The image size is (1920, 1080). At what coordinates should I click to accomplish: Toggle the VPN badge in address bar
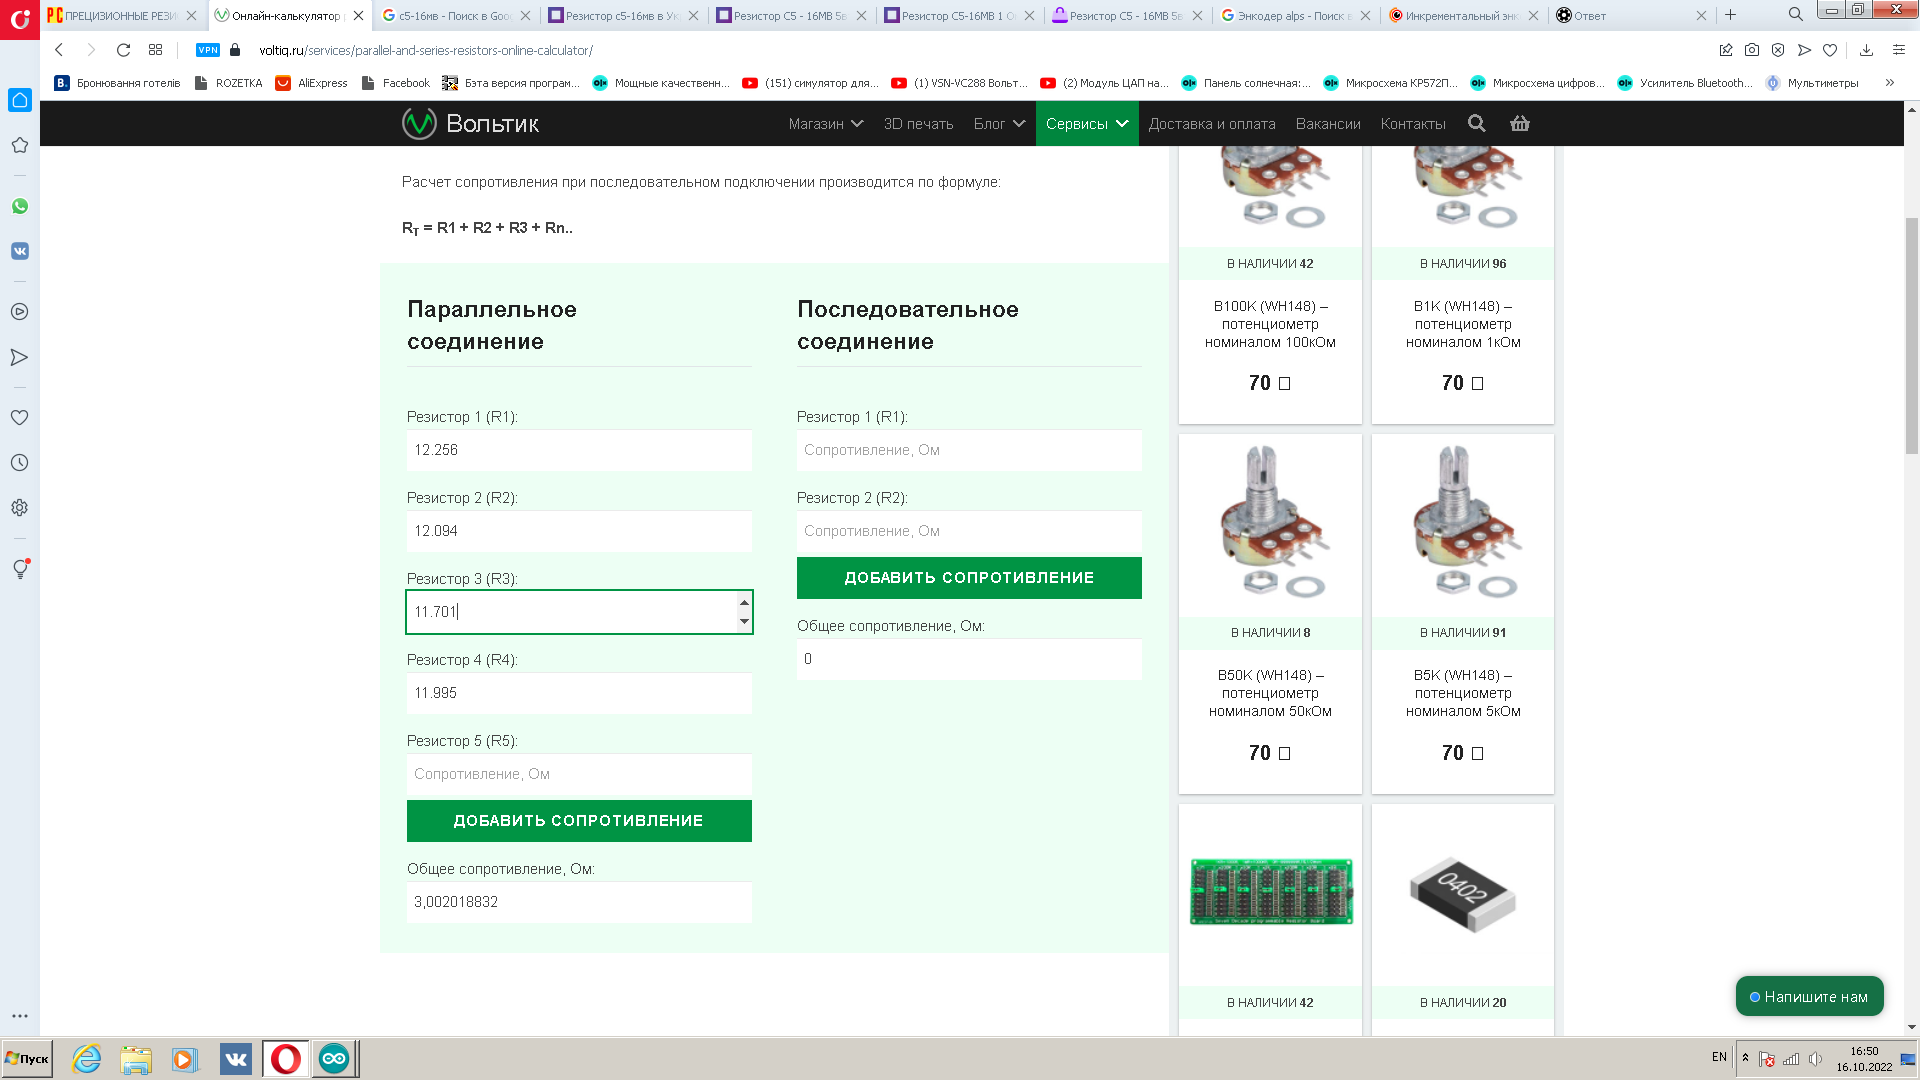(x=208, y=50)
